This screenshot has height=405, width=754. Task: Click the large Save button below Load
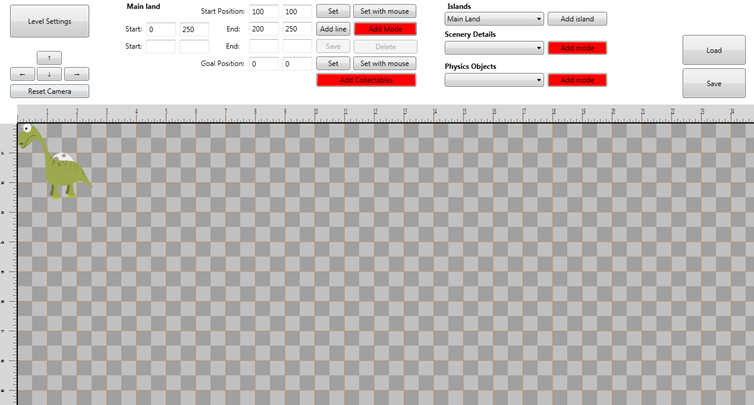tap(713, 83)
